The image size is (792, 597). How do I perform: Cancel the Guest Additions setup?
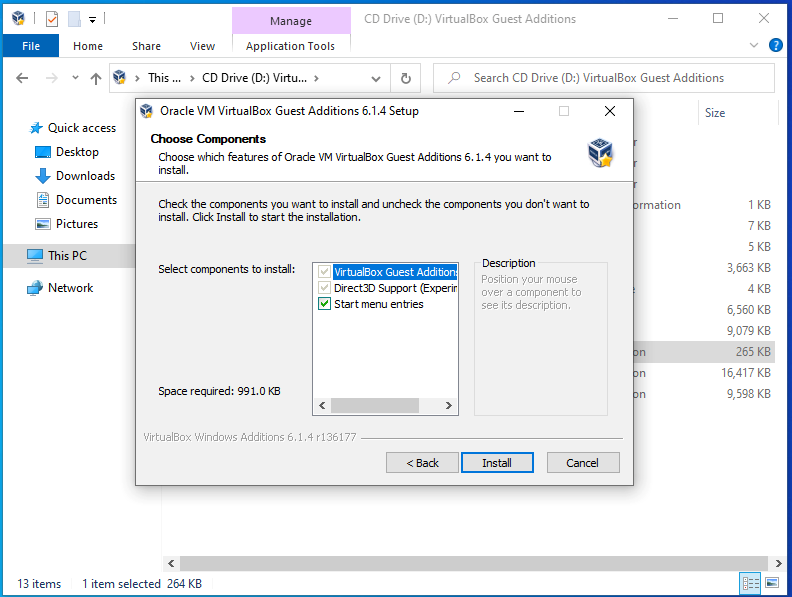[x=583, y=463]
